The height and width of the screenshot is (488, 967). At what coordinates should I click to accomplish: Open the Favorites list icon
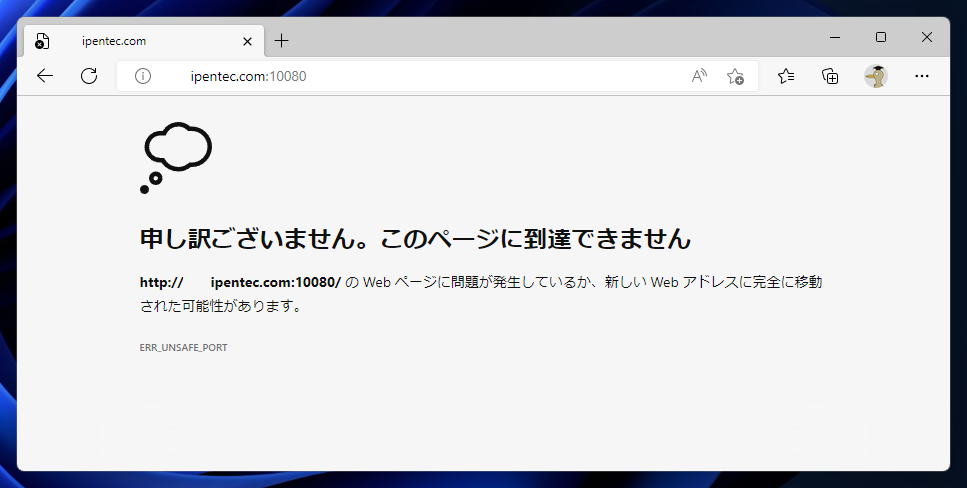(x=786, y=76)
